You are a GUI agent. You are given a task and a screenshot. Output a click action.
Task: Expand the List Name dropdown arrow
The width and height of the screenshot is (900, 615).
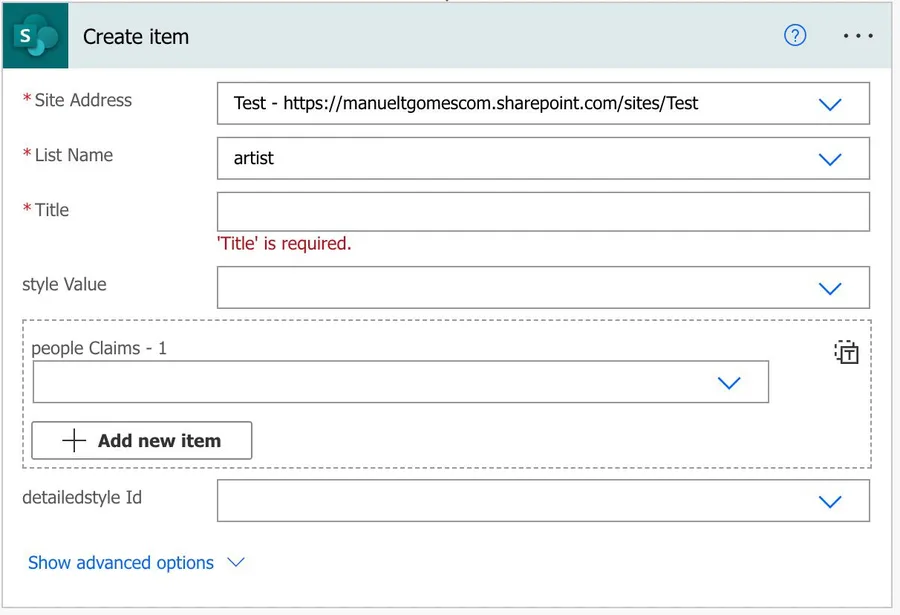click(x=830, y=159)
